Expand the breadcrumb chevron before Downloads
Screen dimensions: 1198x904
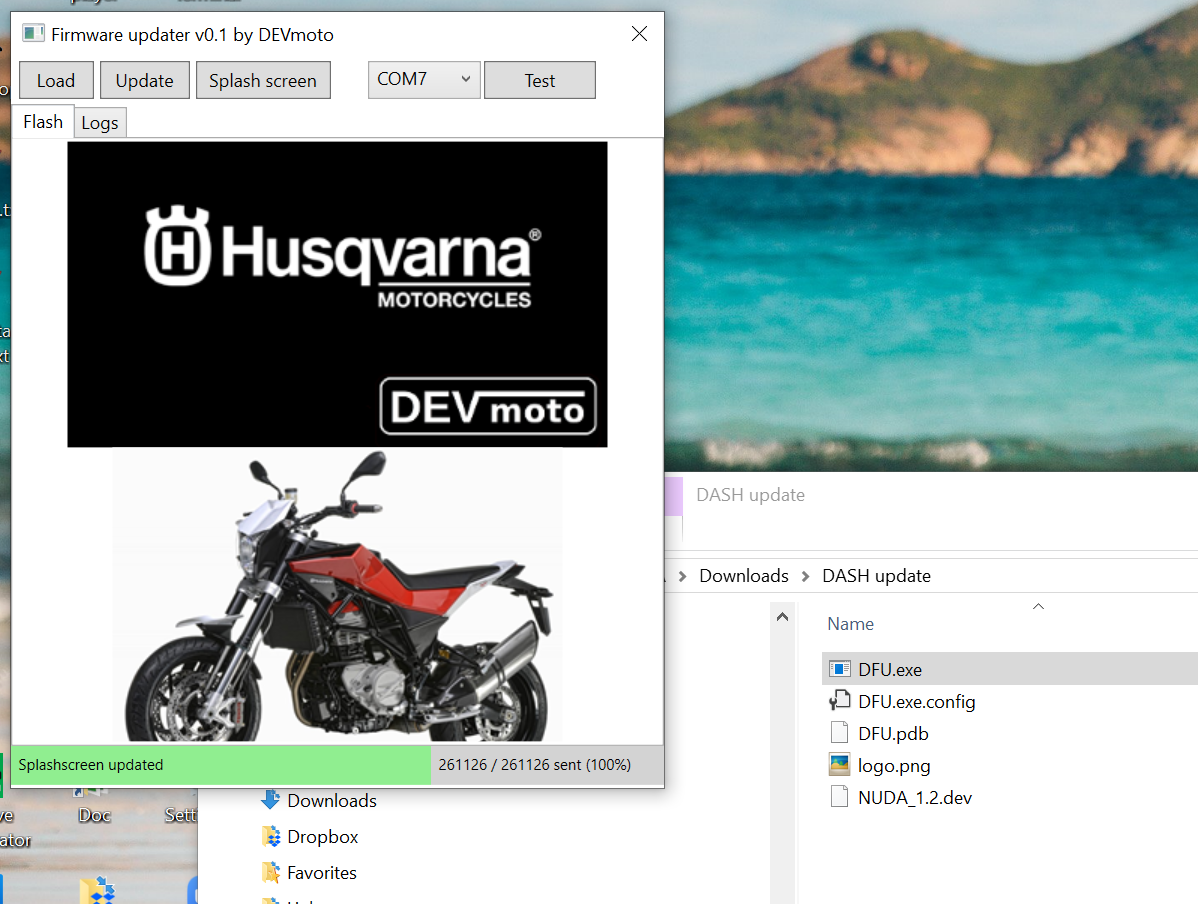682,576
